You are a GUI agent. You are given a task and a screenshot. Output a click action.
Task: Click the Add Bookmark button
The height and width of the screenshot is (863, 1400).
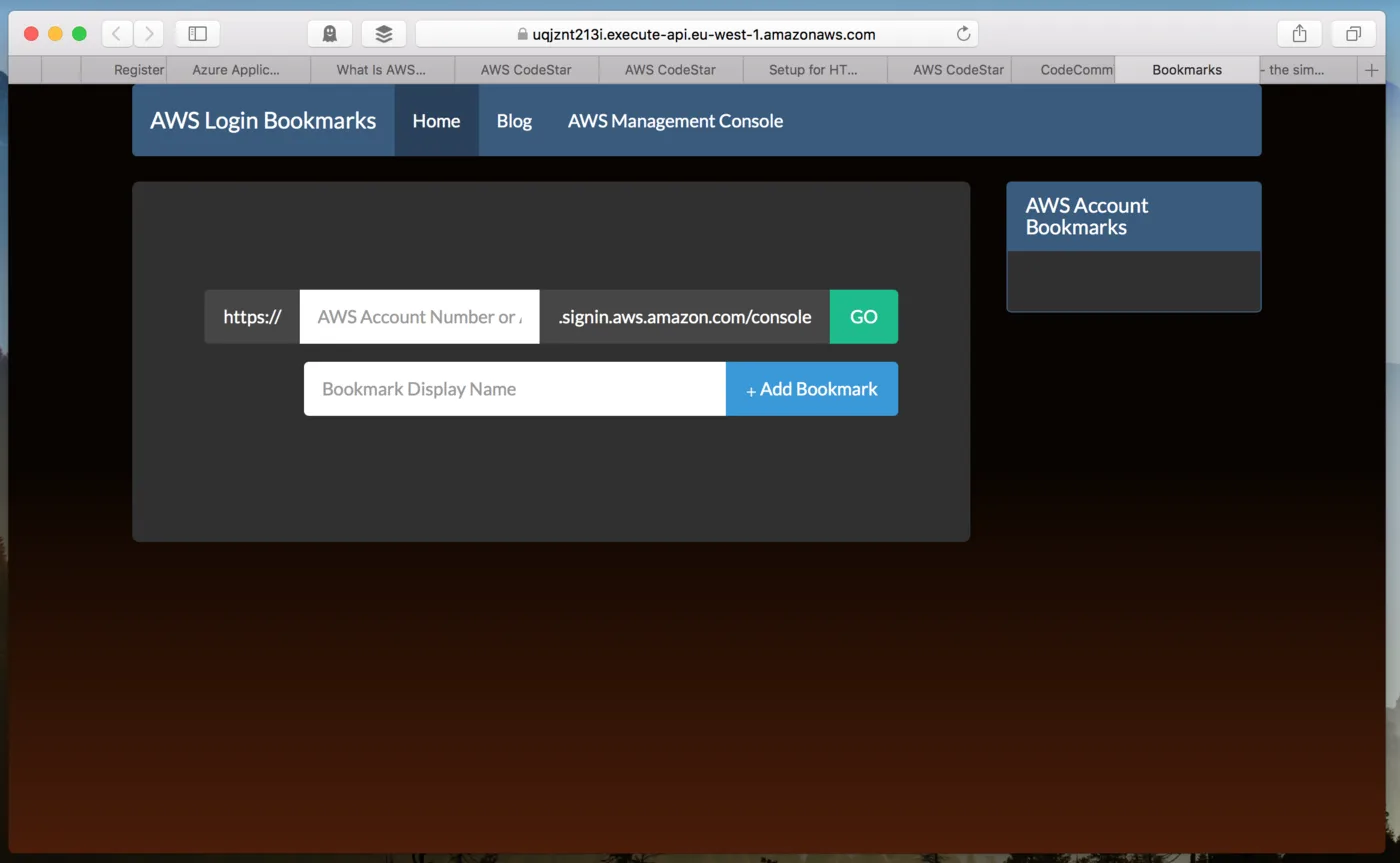[x=812, y=389]
